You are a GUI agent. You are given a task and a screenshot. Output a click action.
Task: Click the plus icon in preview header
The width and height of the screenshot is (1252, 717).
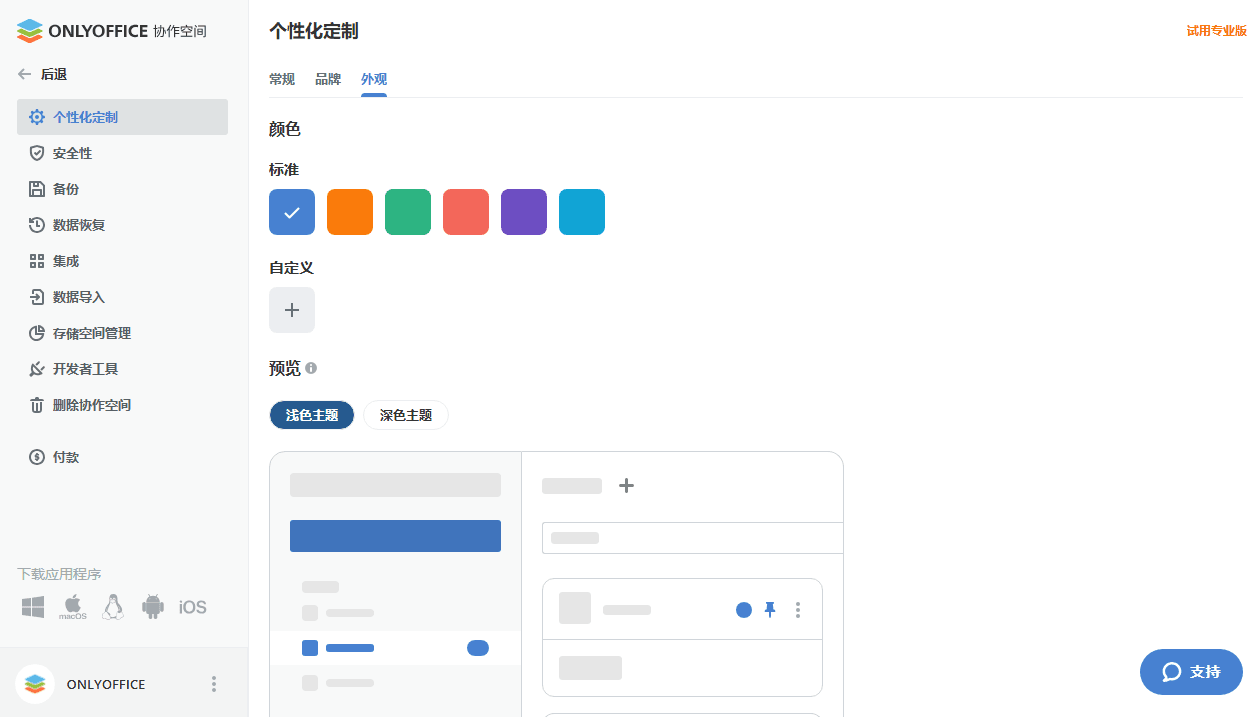coord(626,485)
